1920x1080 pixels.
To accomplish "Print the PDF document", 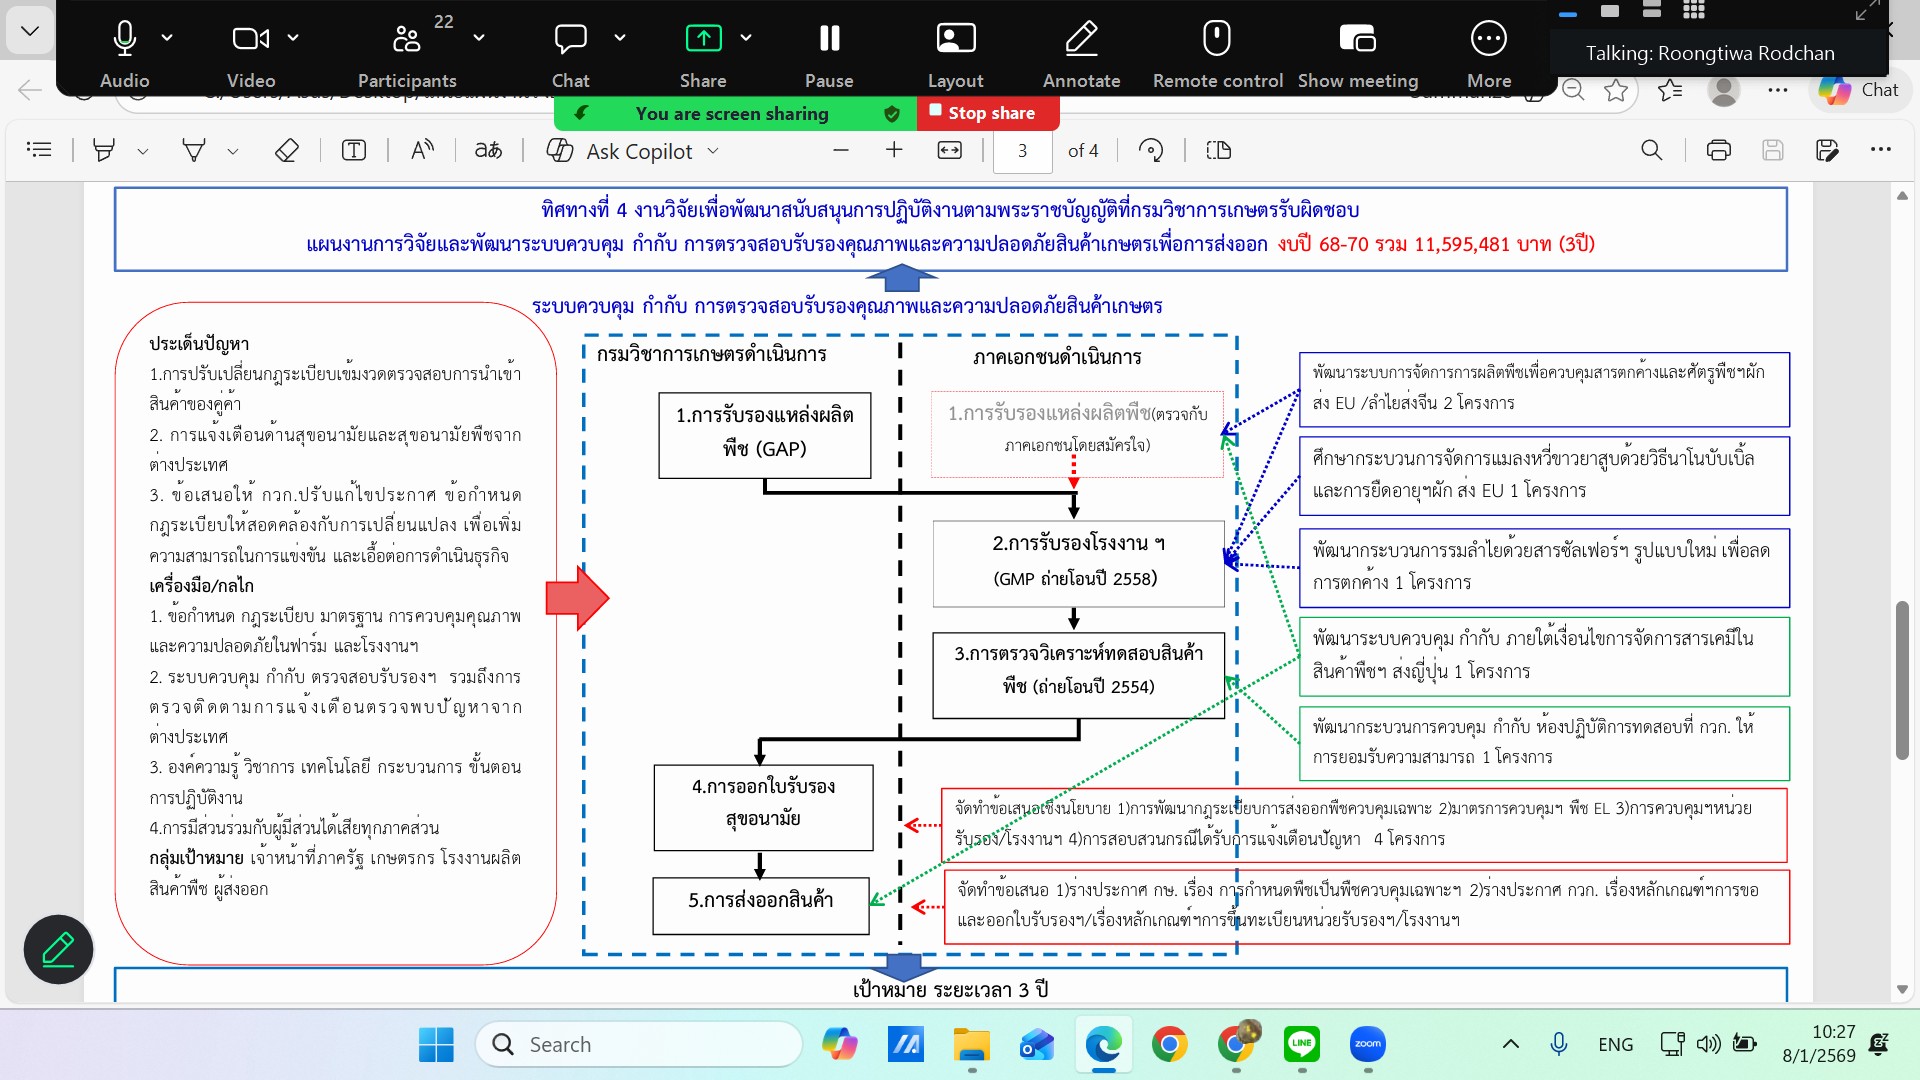I will point(1718,151).
